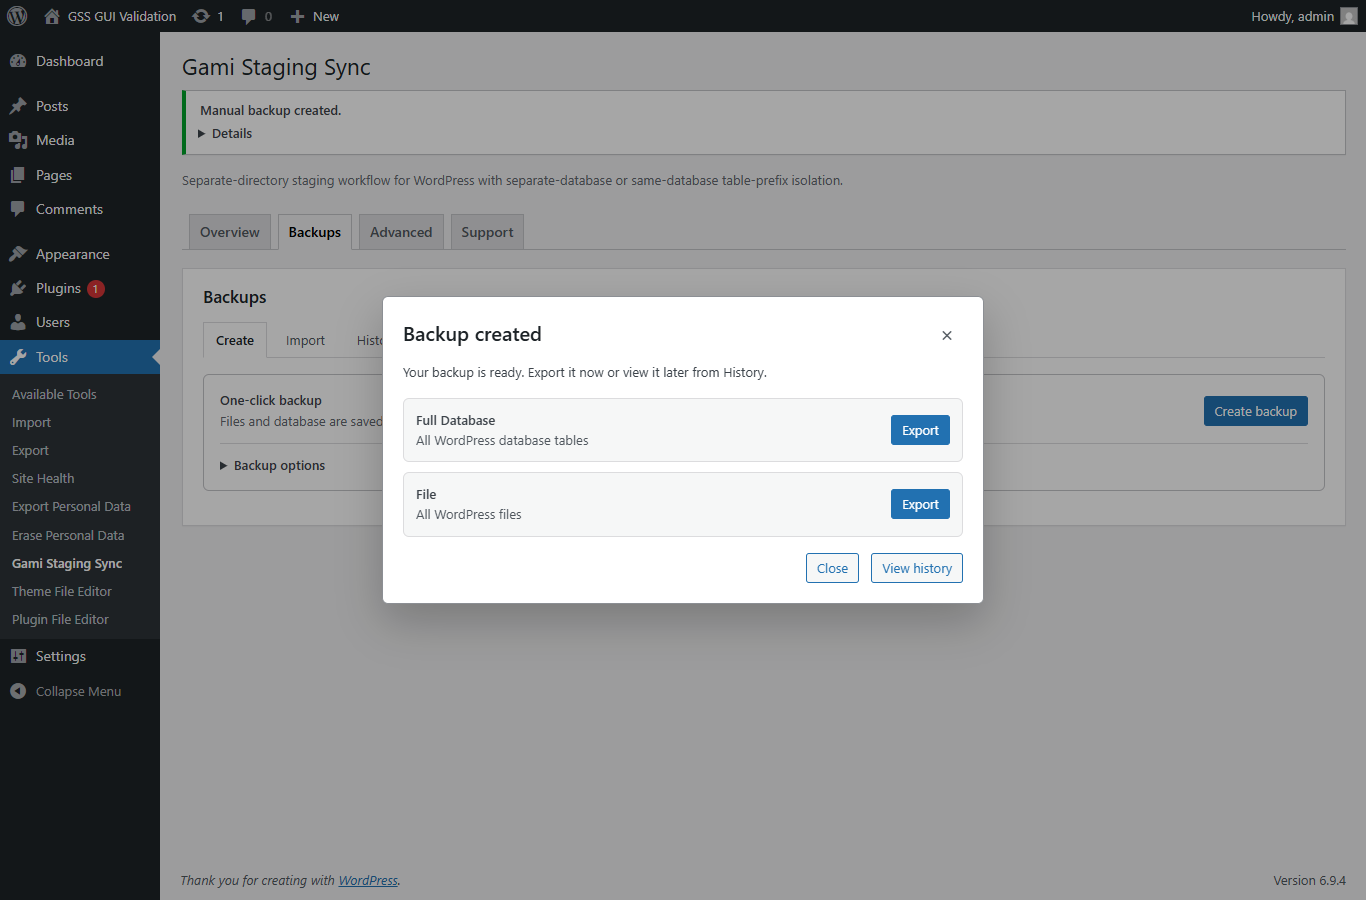The height and width of the screenshot is (900, 1366).
Task: Click the Posts pushpin icon
Action: point(18,106)
